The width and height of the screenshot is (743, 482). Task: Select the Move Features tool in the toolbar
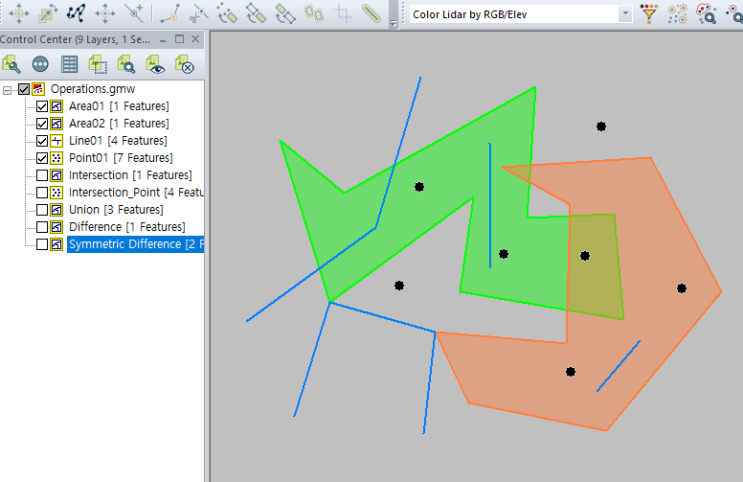pos(19,13)
